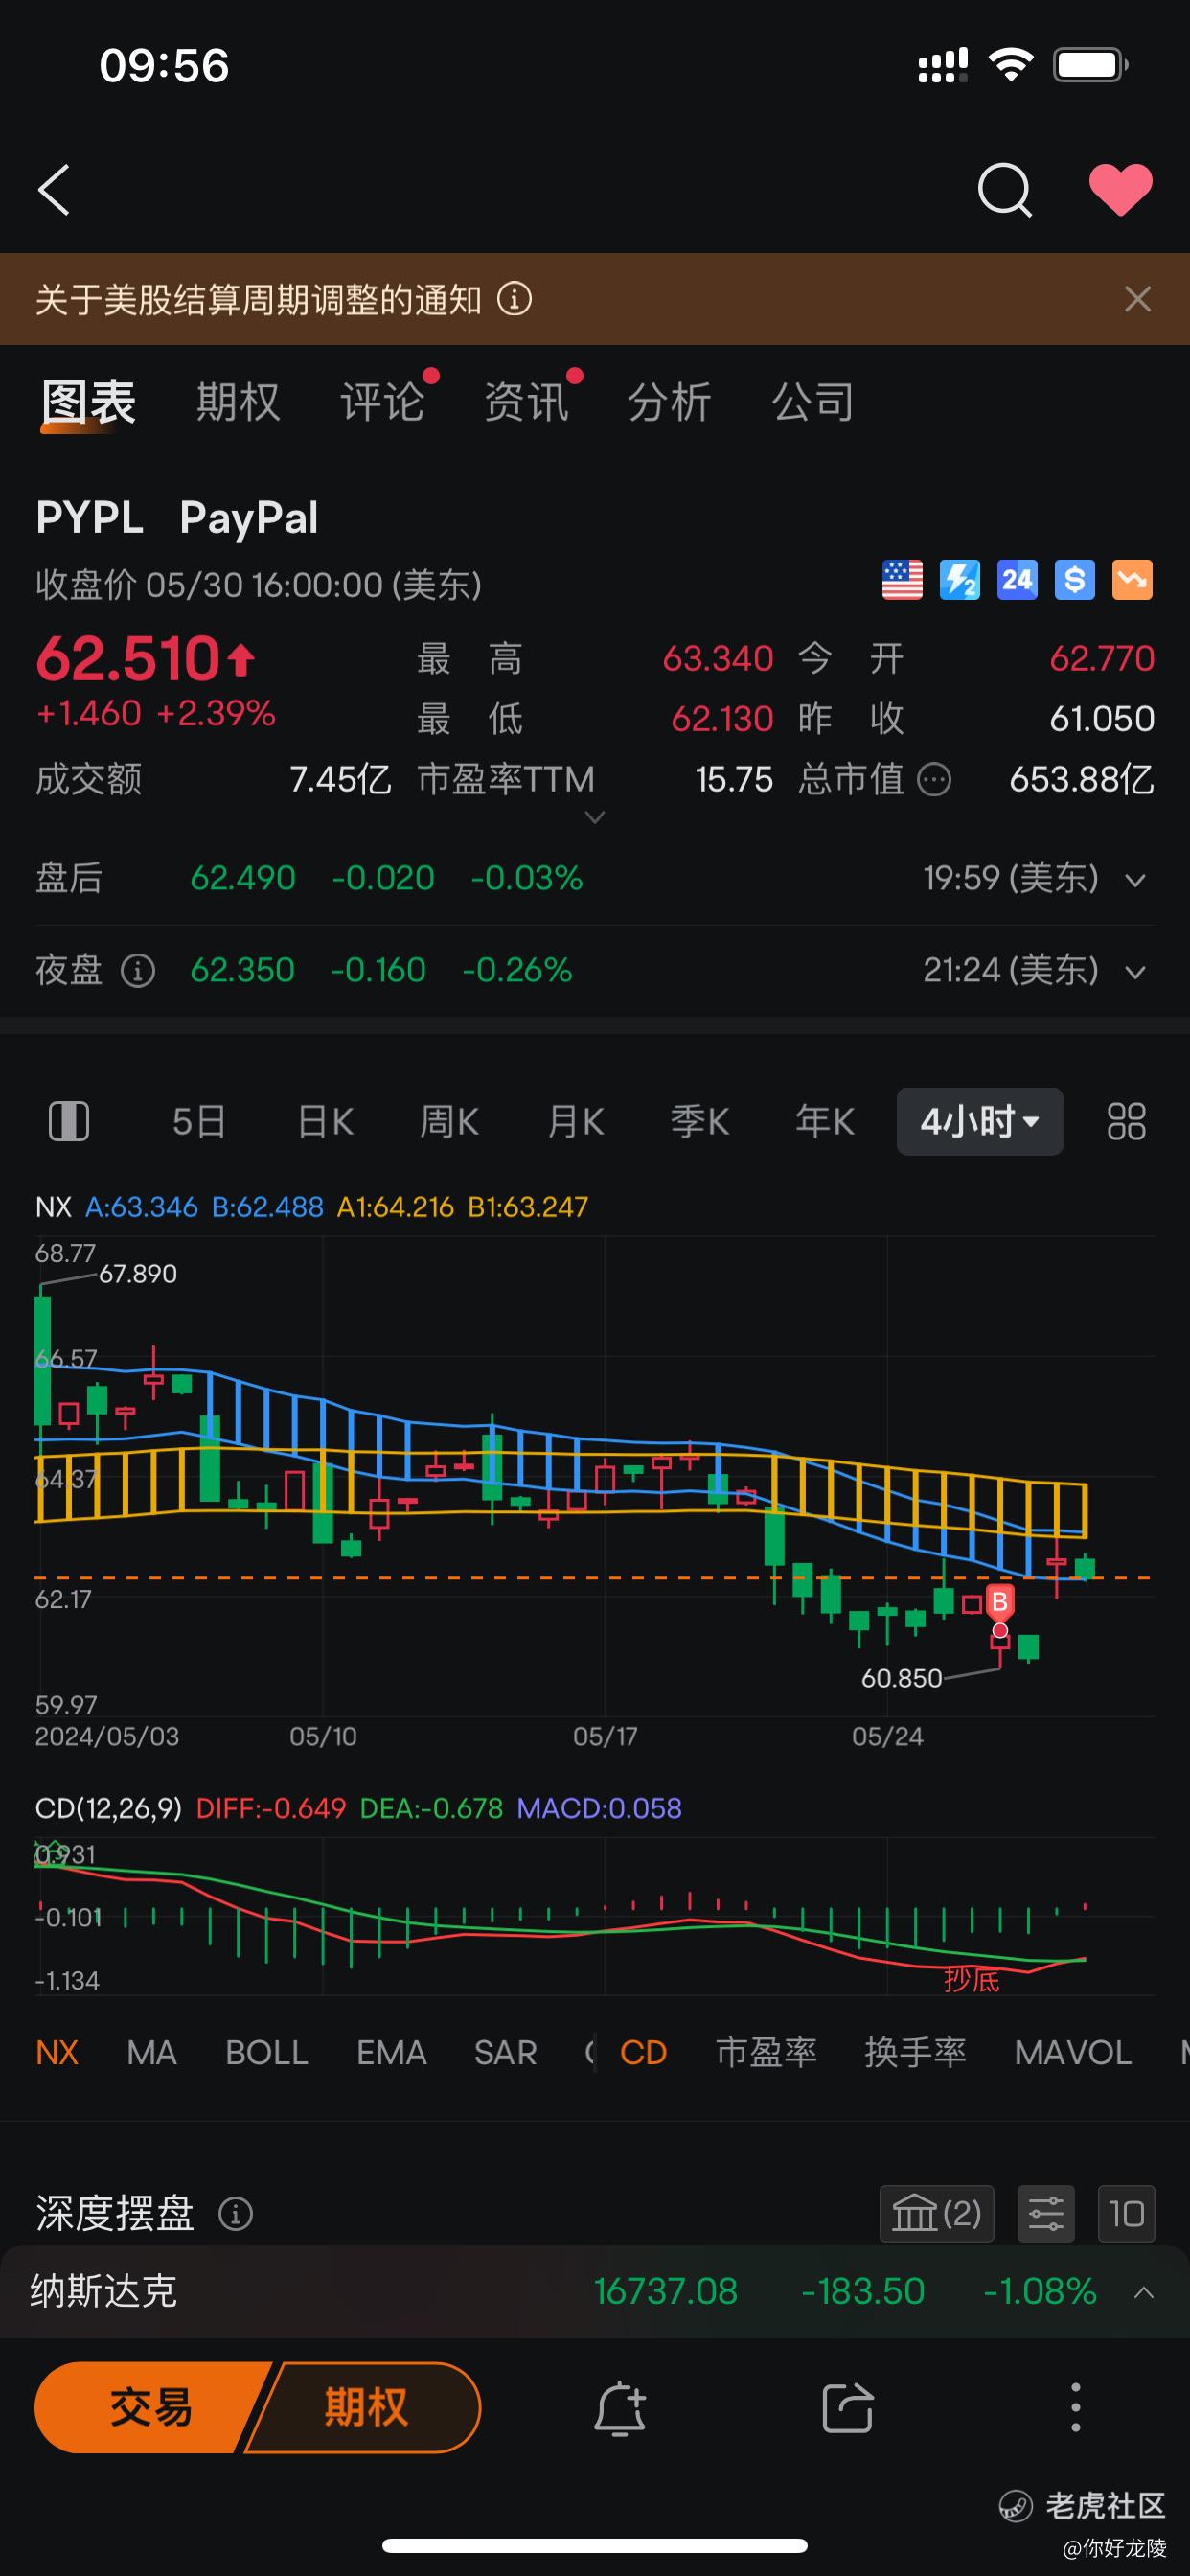Viewport: 1190px width, 2576px height.
Task: Select the 日K chart period
Action: (325, 1121)
